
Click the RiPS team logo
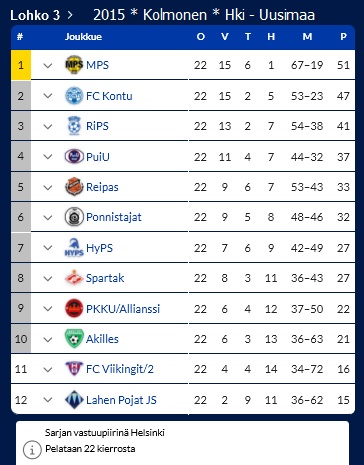pyautogui.click(x=74, y=126)
